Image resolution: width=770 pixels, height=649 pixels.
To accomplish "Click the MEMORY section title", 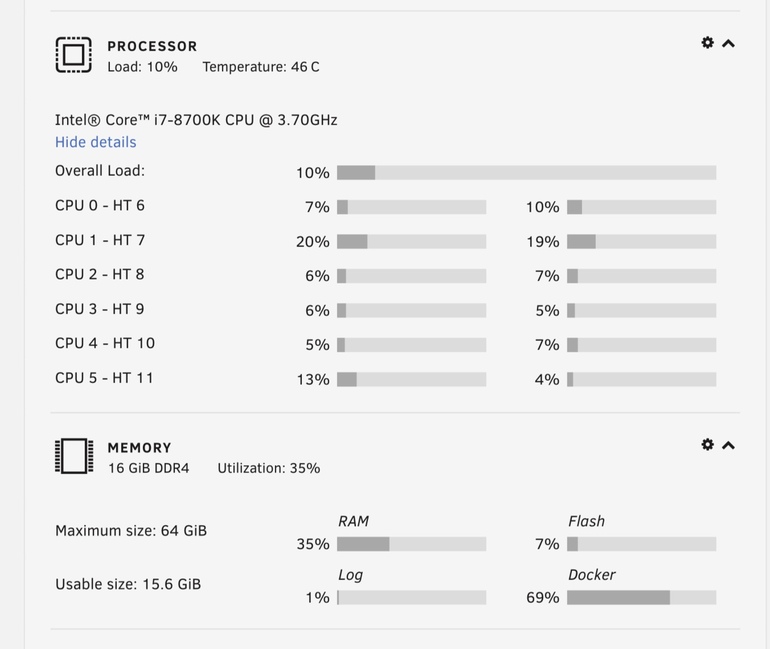I will tap(139, 448).
